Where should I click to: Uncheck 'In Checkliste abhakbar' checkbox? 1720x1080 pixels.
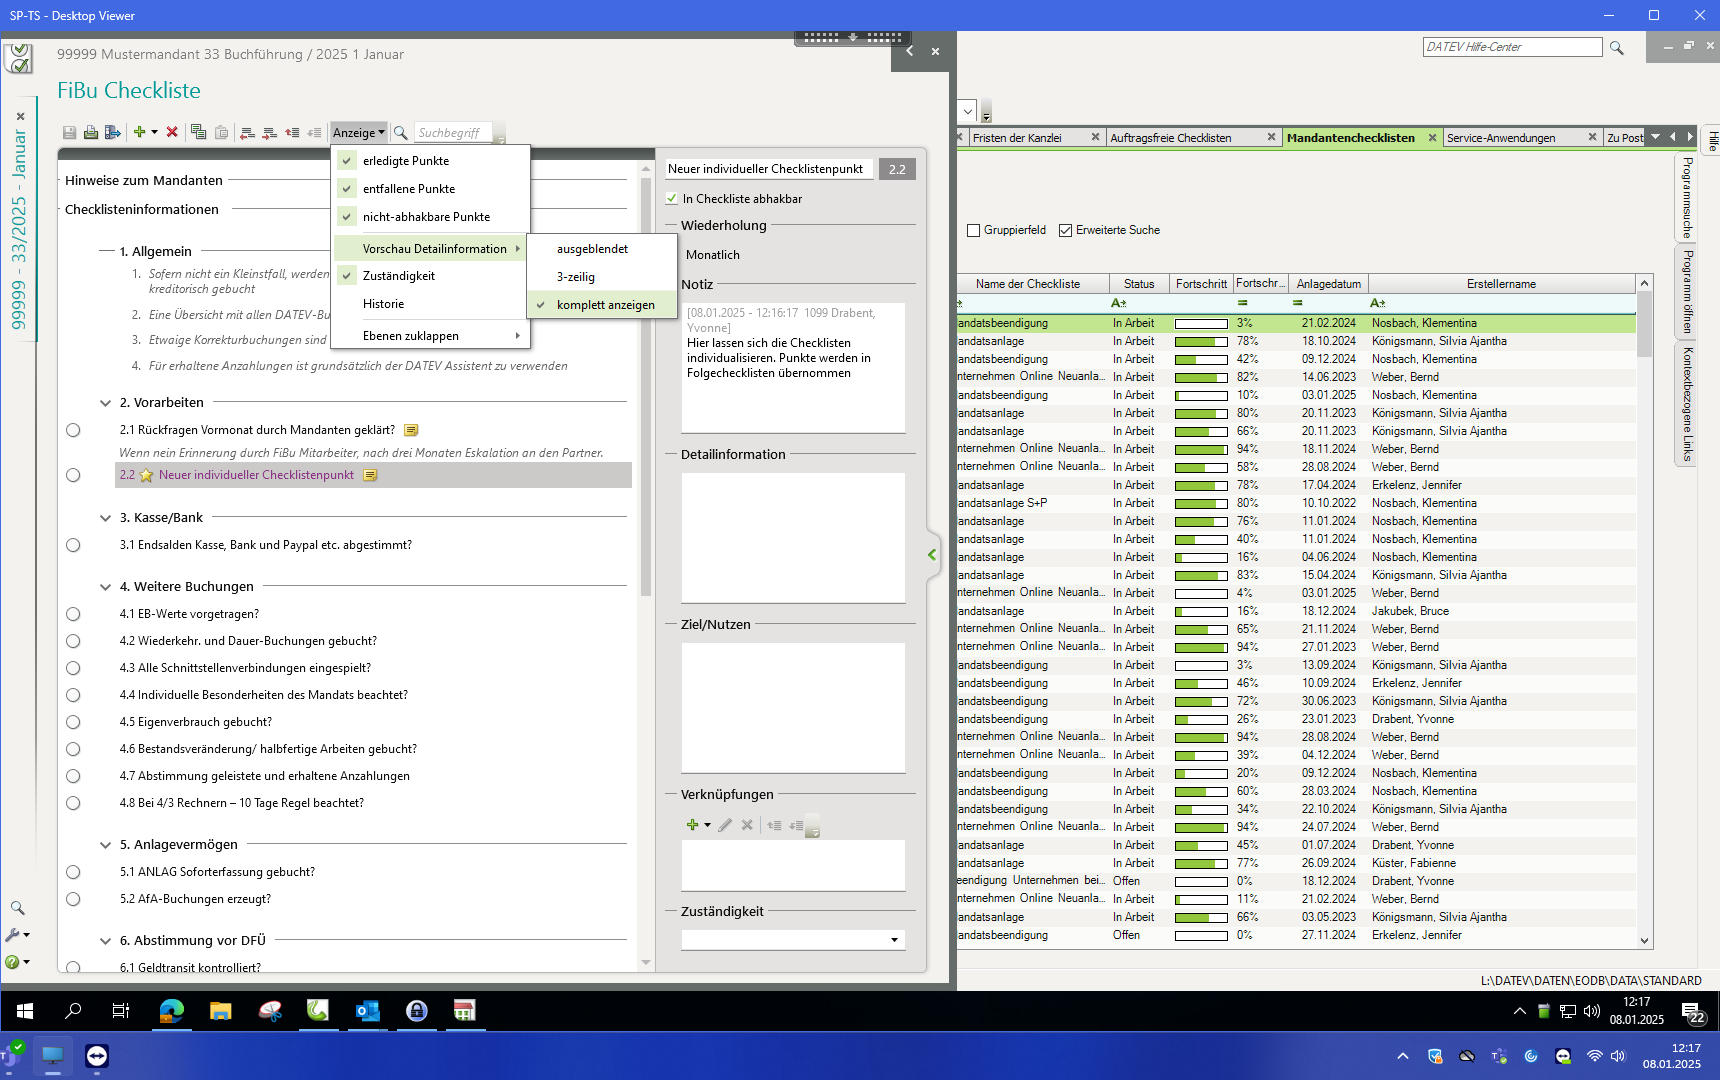(x=672, y=199)
